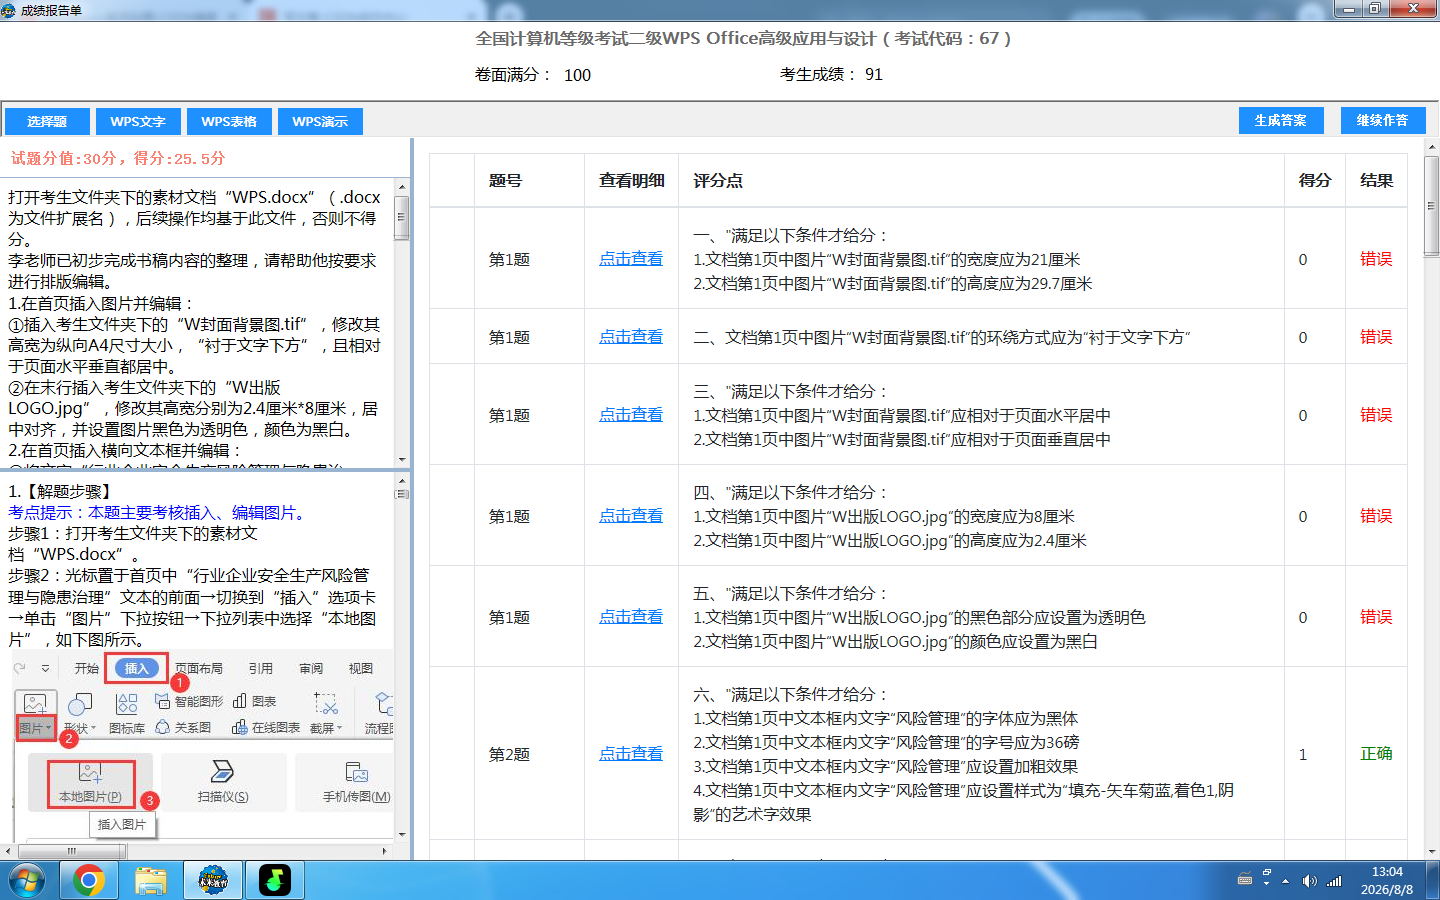The height and width of the screenshot is (900, 1440).
Task: Click the solution panel's horizontal scroll-left arrow
Action: click(9, 851)
